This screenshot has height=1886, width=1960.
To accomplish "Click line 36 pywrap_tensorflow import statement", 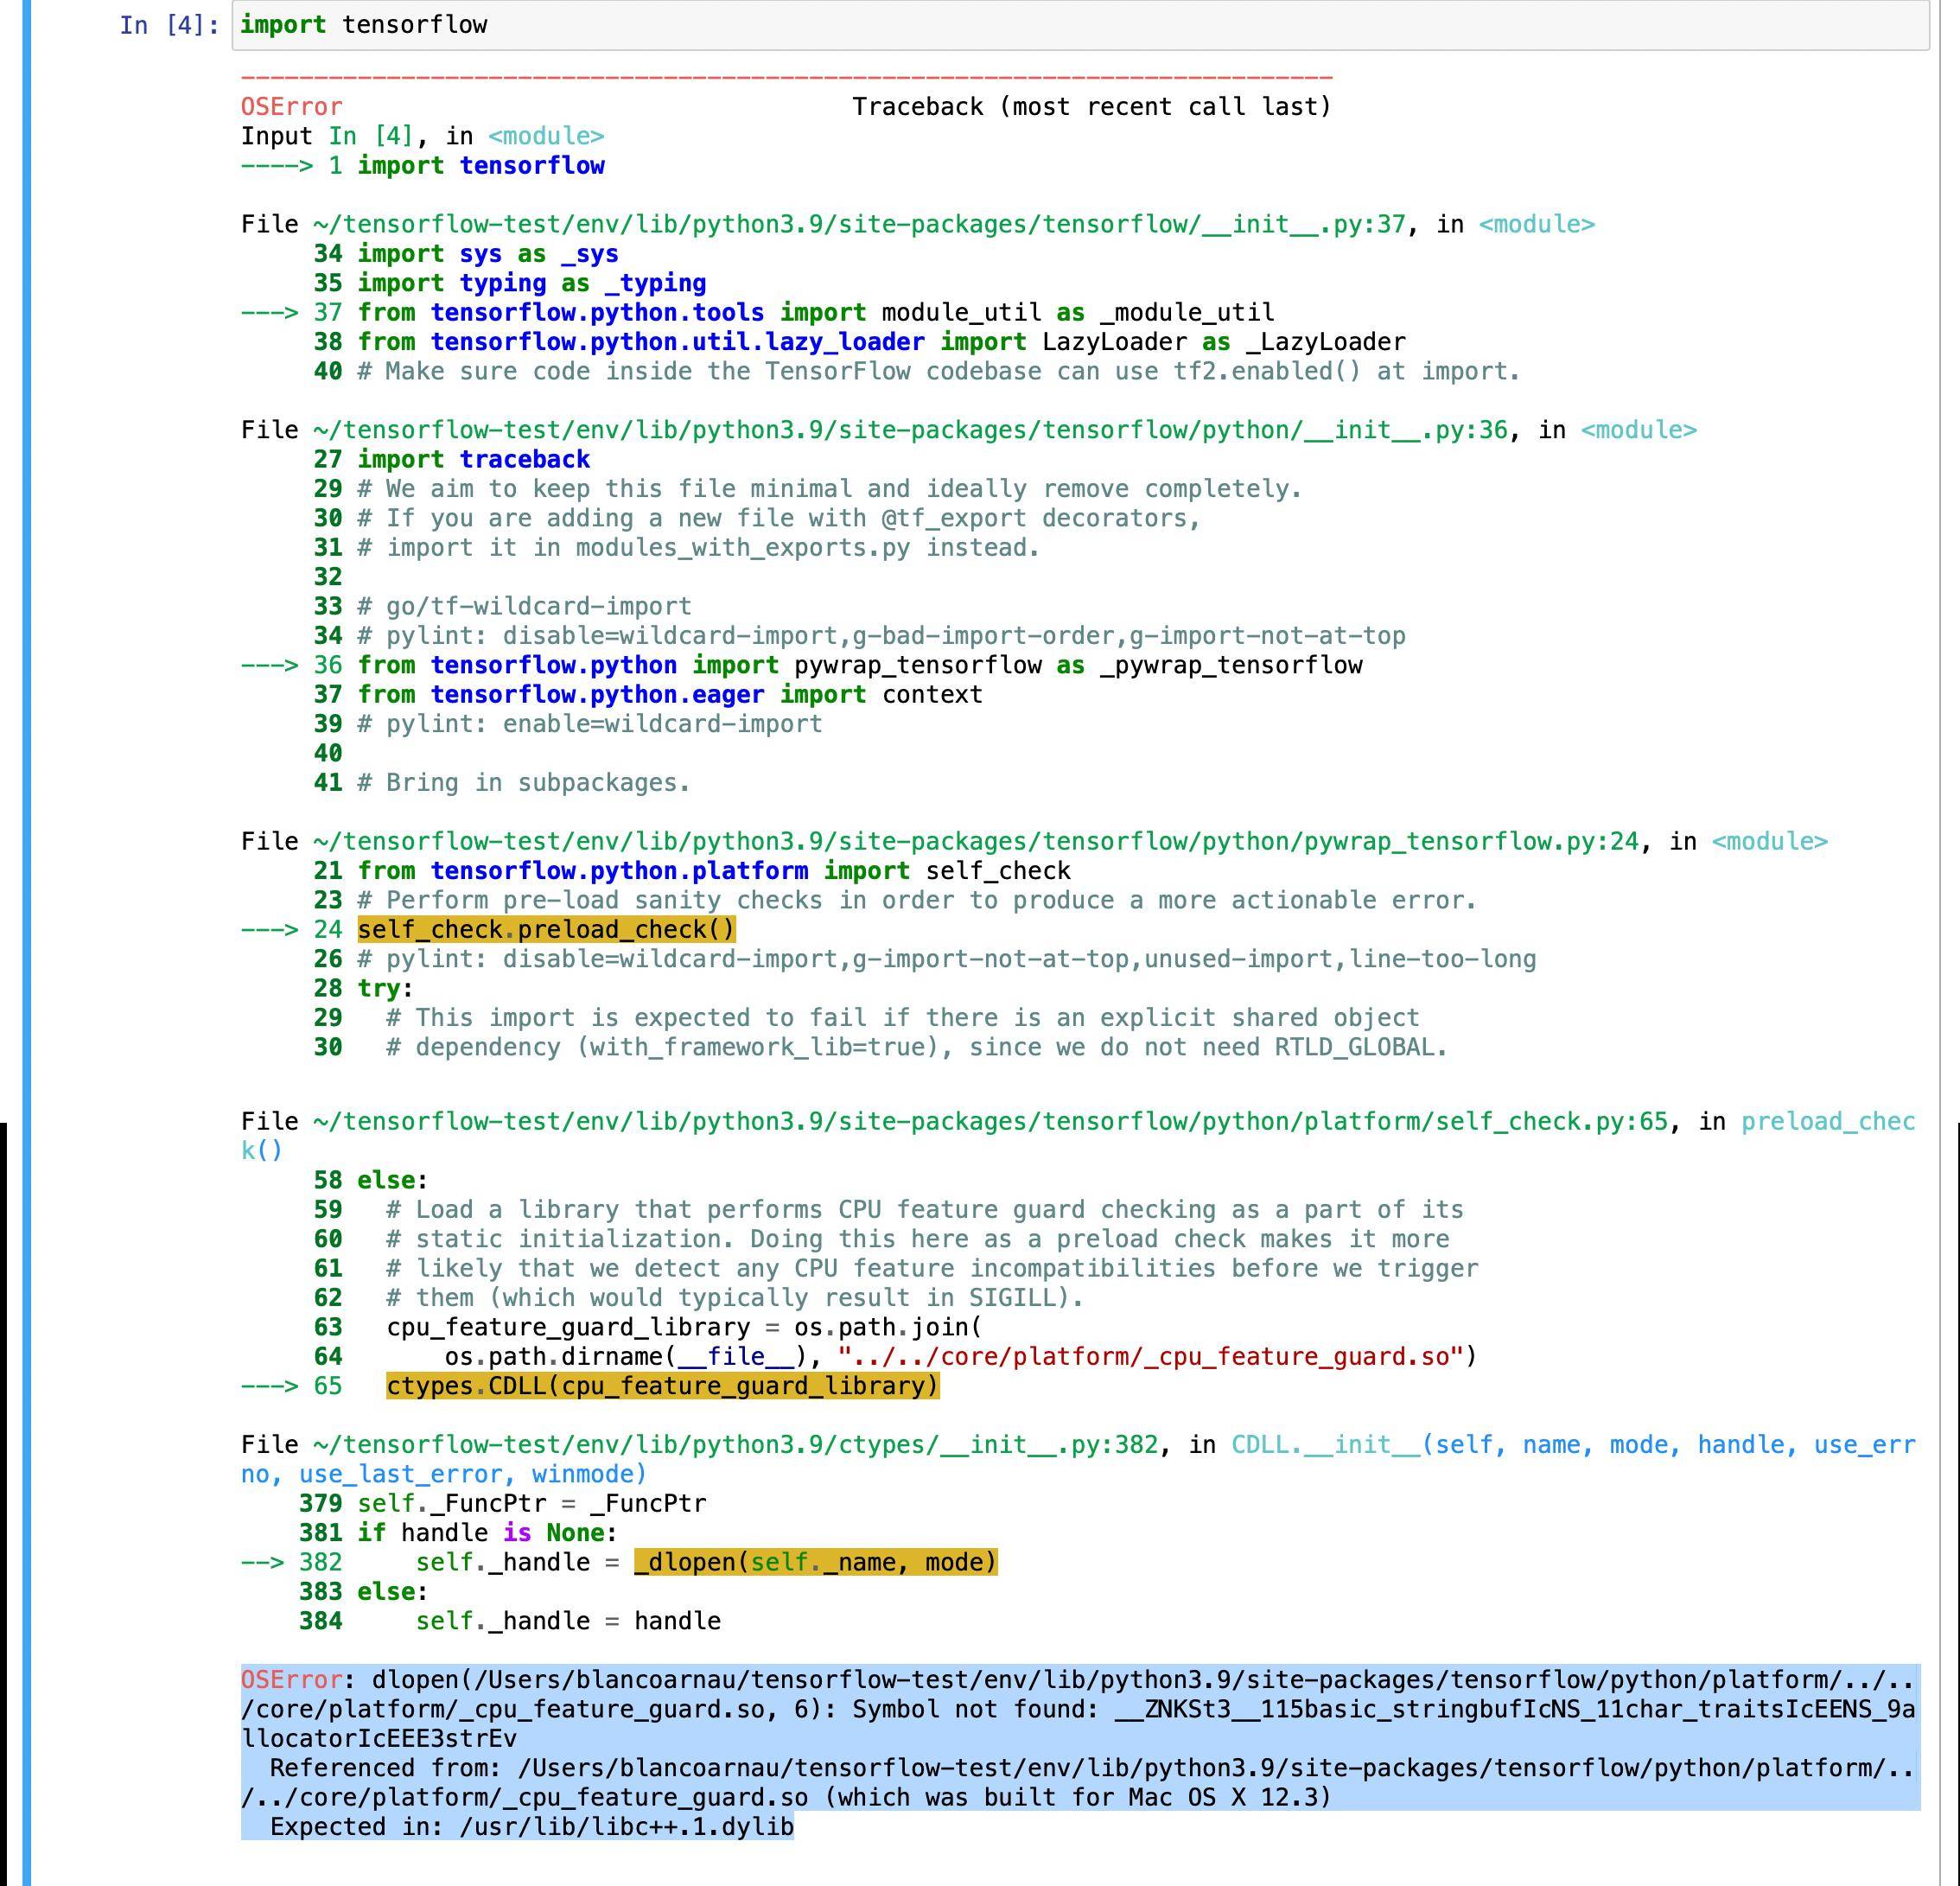I will 860,665.
